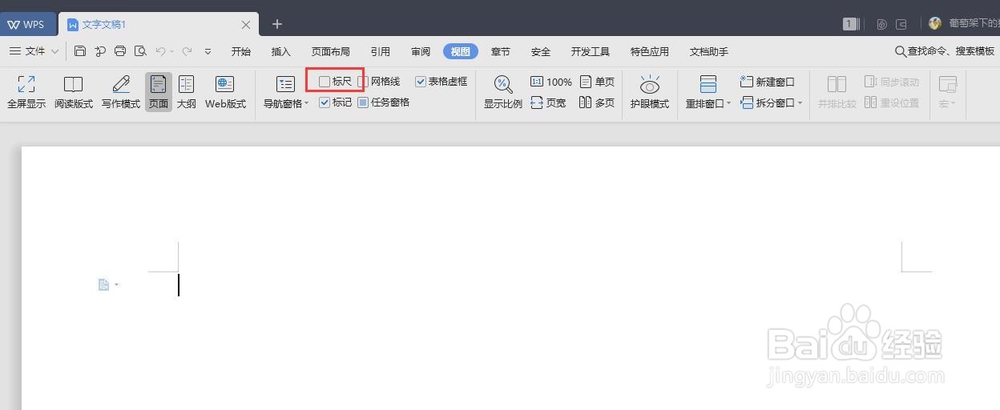This screenshot has width=1000, height=410.
Task: Uncheck the 标记 marks checkbox
Action: coord(325,102)
